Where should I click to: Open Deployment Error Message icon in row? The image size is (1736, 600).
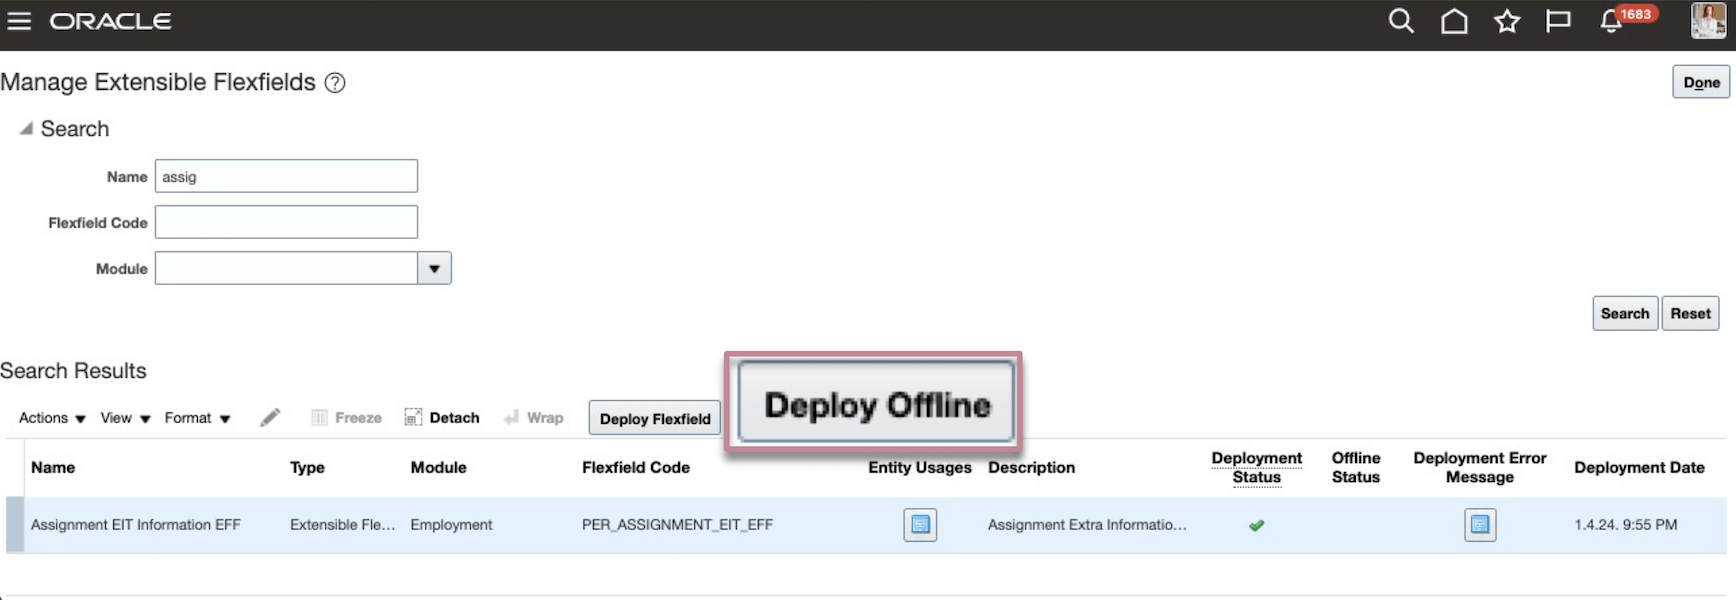[x=1480, y=525]
